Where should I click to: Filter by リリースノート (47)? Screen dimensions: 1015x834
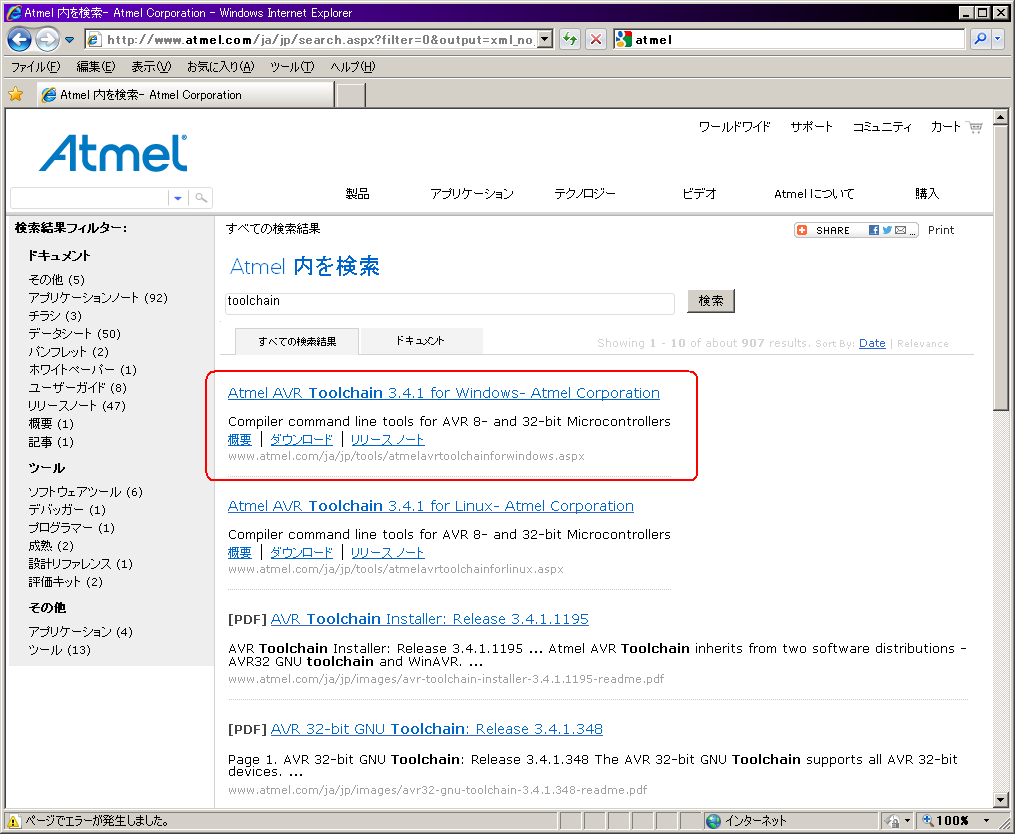tap(77, 406)
